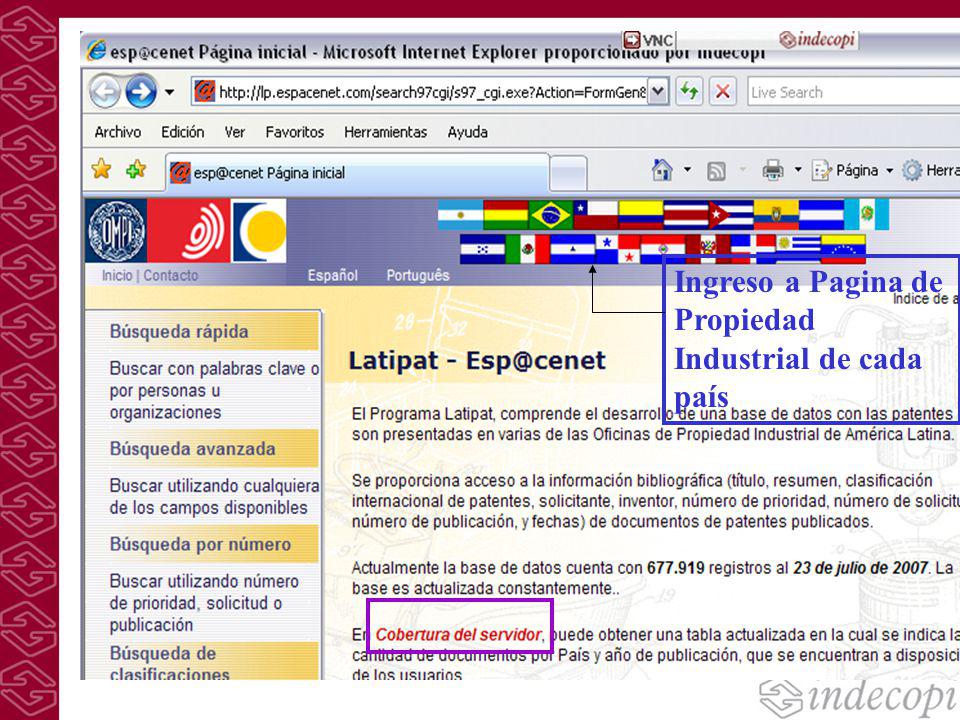Click the browser Forward arrow button
The image size is (960, 720).
pyautogui.click(x=141, y=92)
